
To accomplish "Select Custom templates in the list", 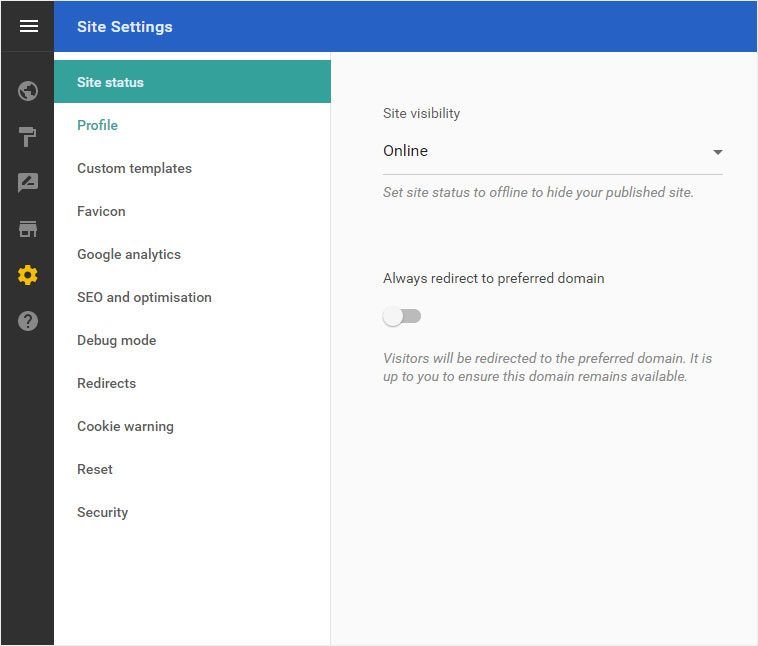I will (192, 168).
